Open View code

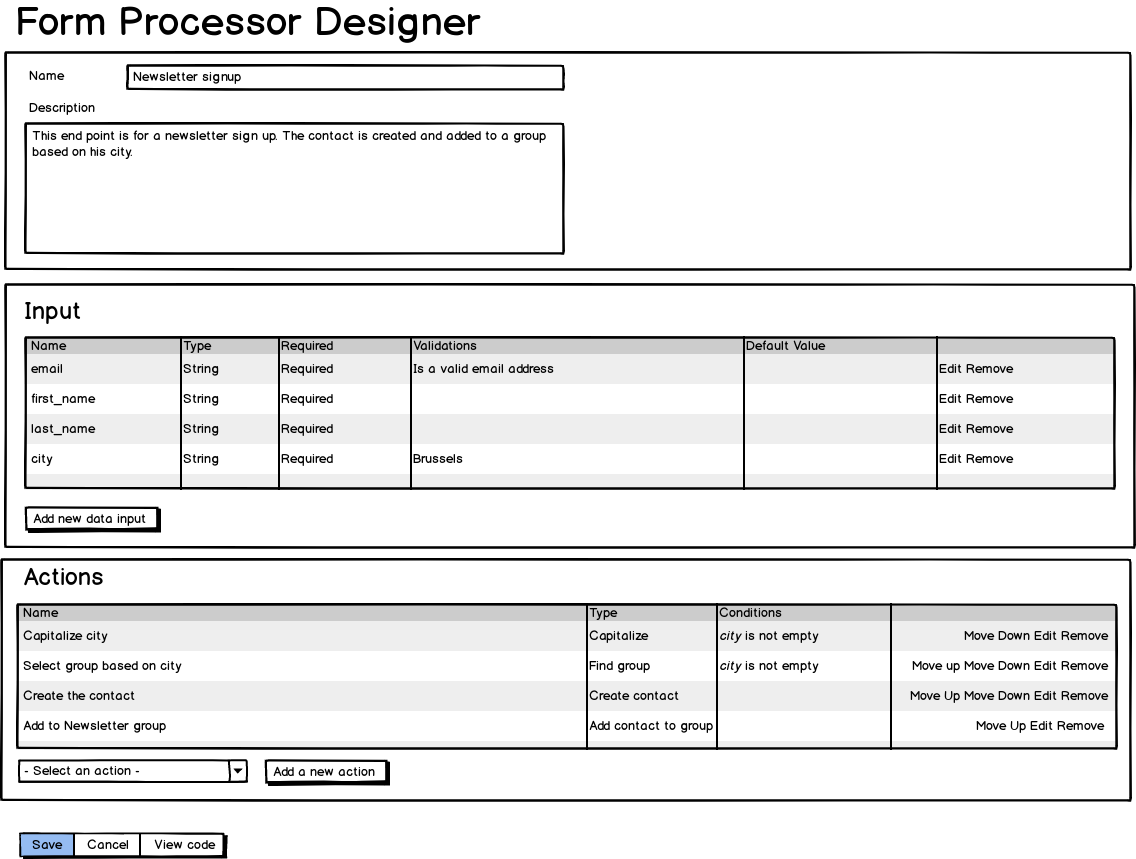point(184,845)
